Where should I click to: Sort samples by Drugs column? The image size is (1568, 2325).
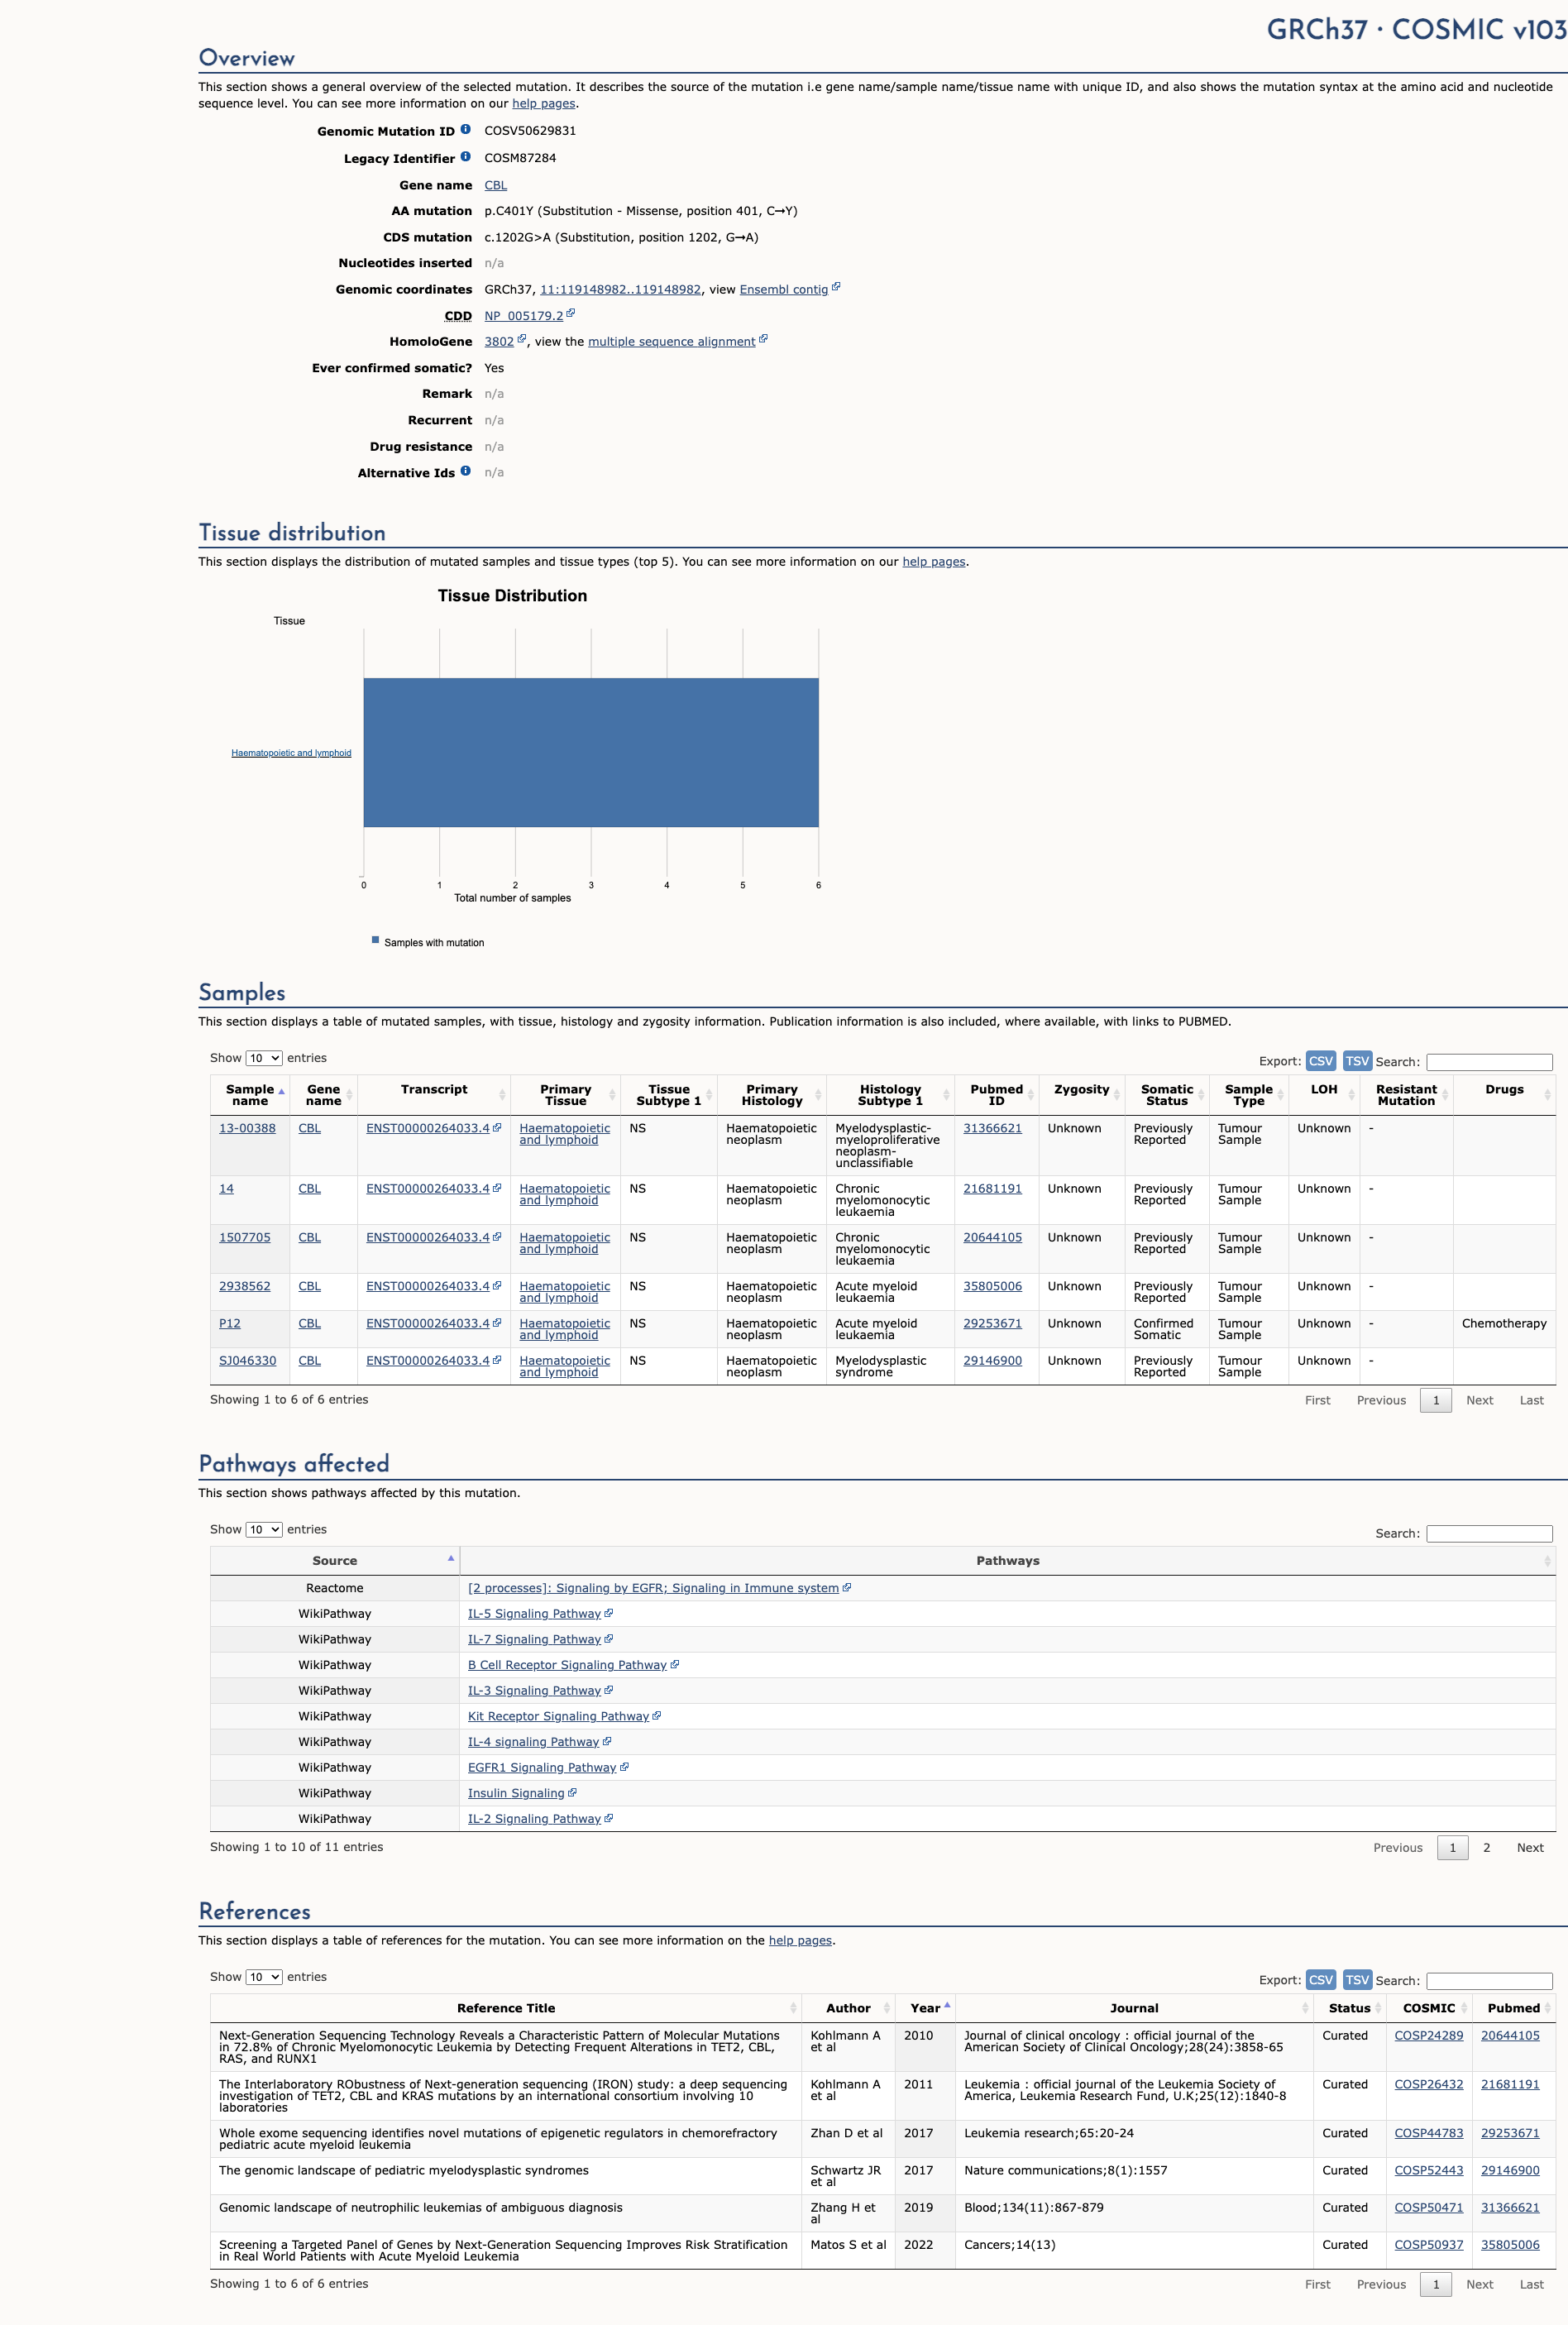pos(1504,1095)
